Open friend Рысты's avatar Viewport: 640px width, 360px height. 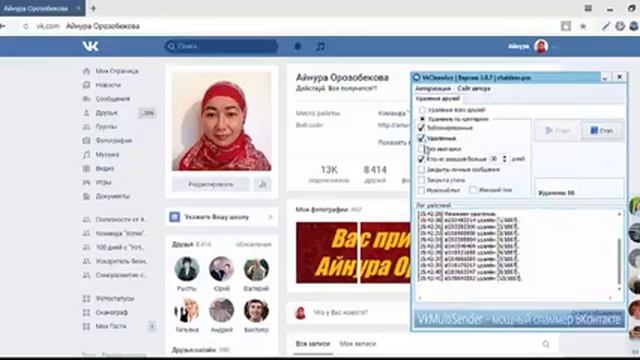[187, 269]
